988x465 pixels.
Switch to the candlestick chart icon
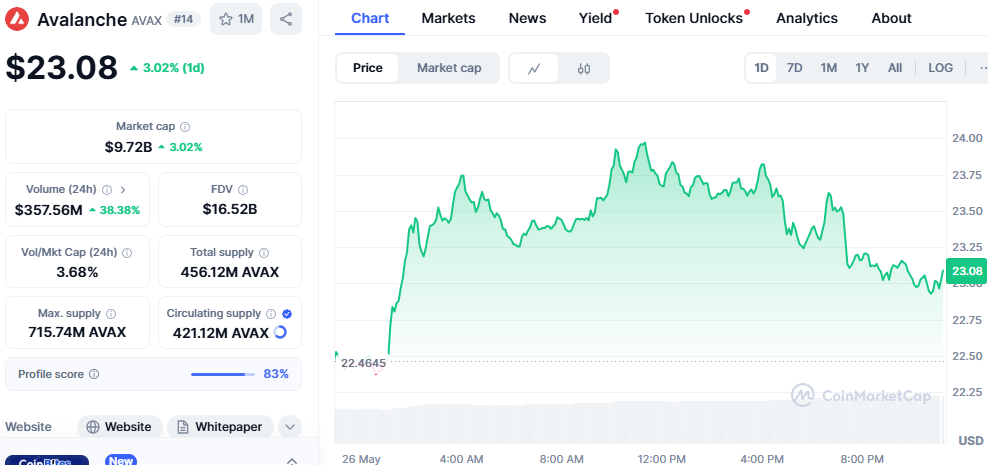click(584, 68)
